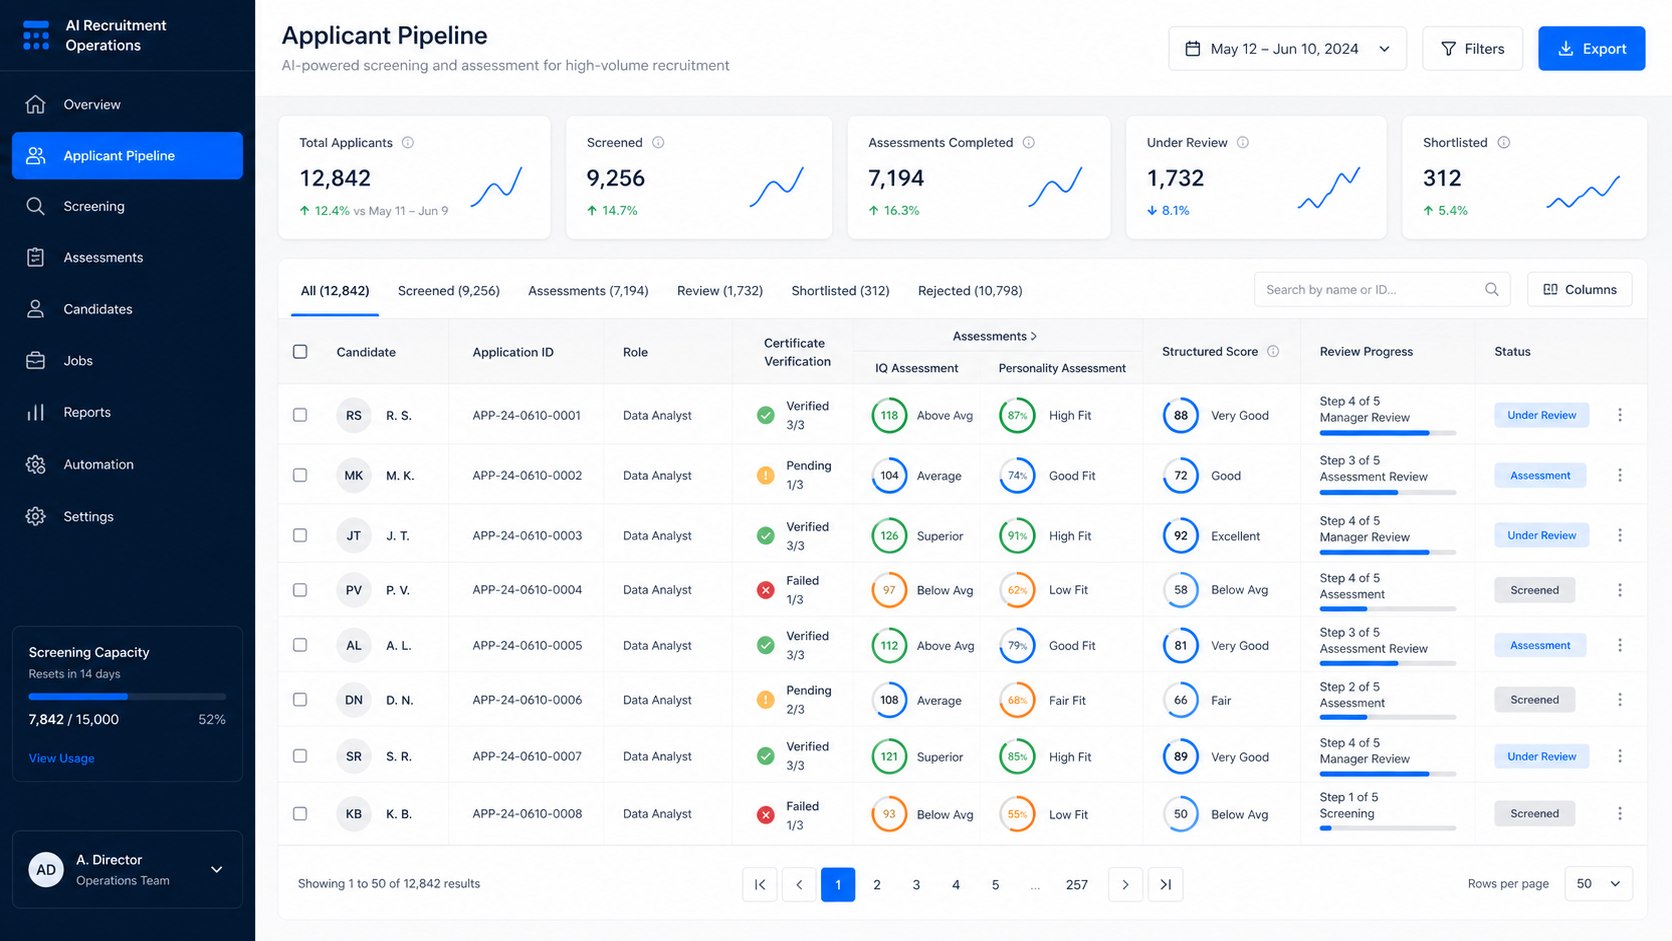Open Jobs via its briefcase icon
The height and width of the screenshot is (941, 1672).
pyautogui.click(x=36, y=360)
